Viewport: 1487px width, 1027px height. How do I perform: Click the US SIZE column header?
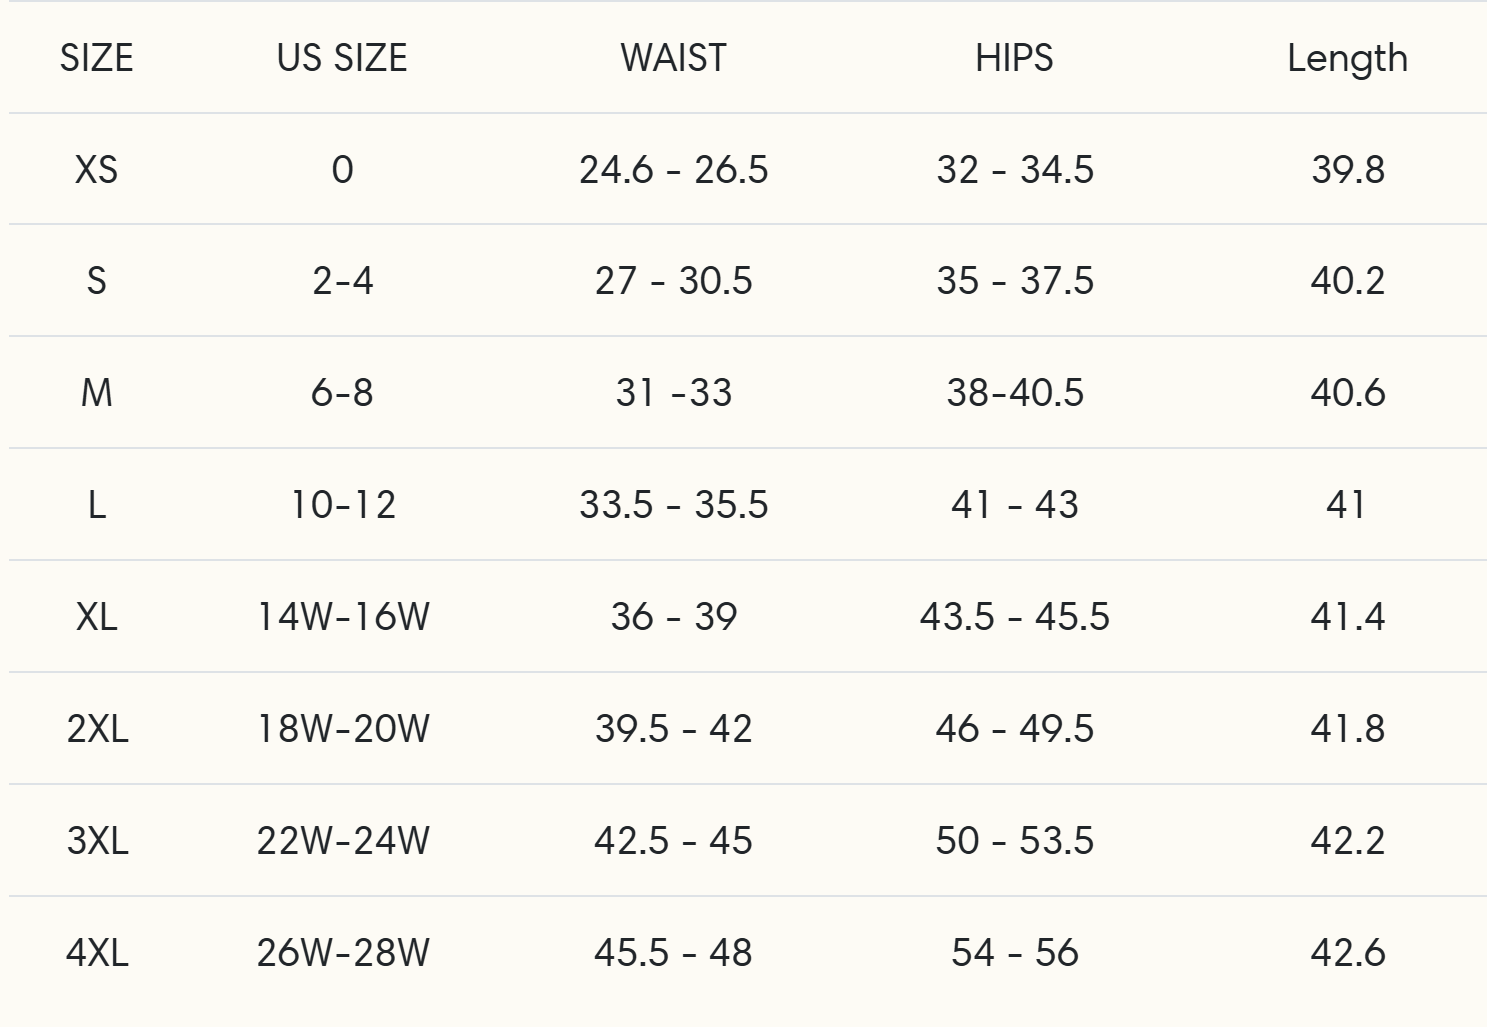[342, 58]
